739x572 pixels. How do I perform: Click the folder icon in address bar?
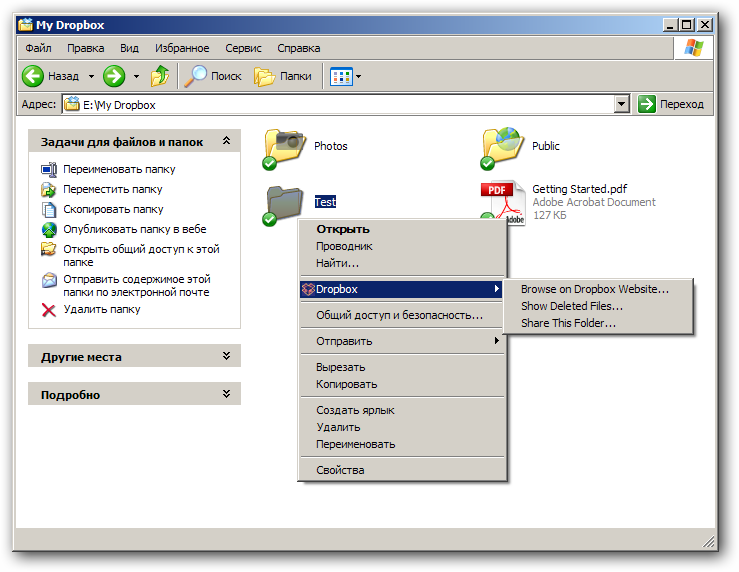click(x=72, y=104)
